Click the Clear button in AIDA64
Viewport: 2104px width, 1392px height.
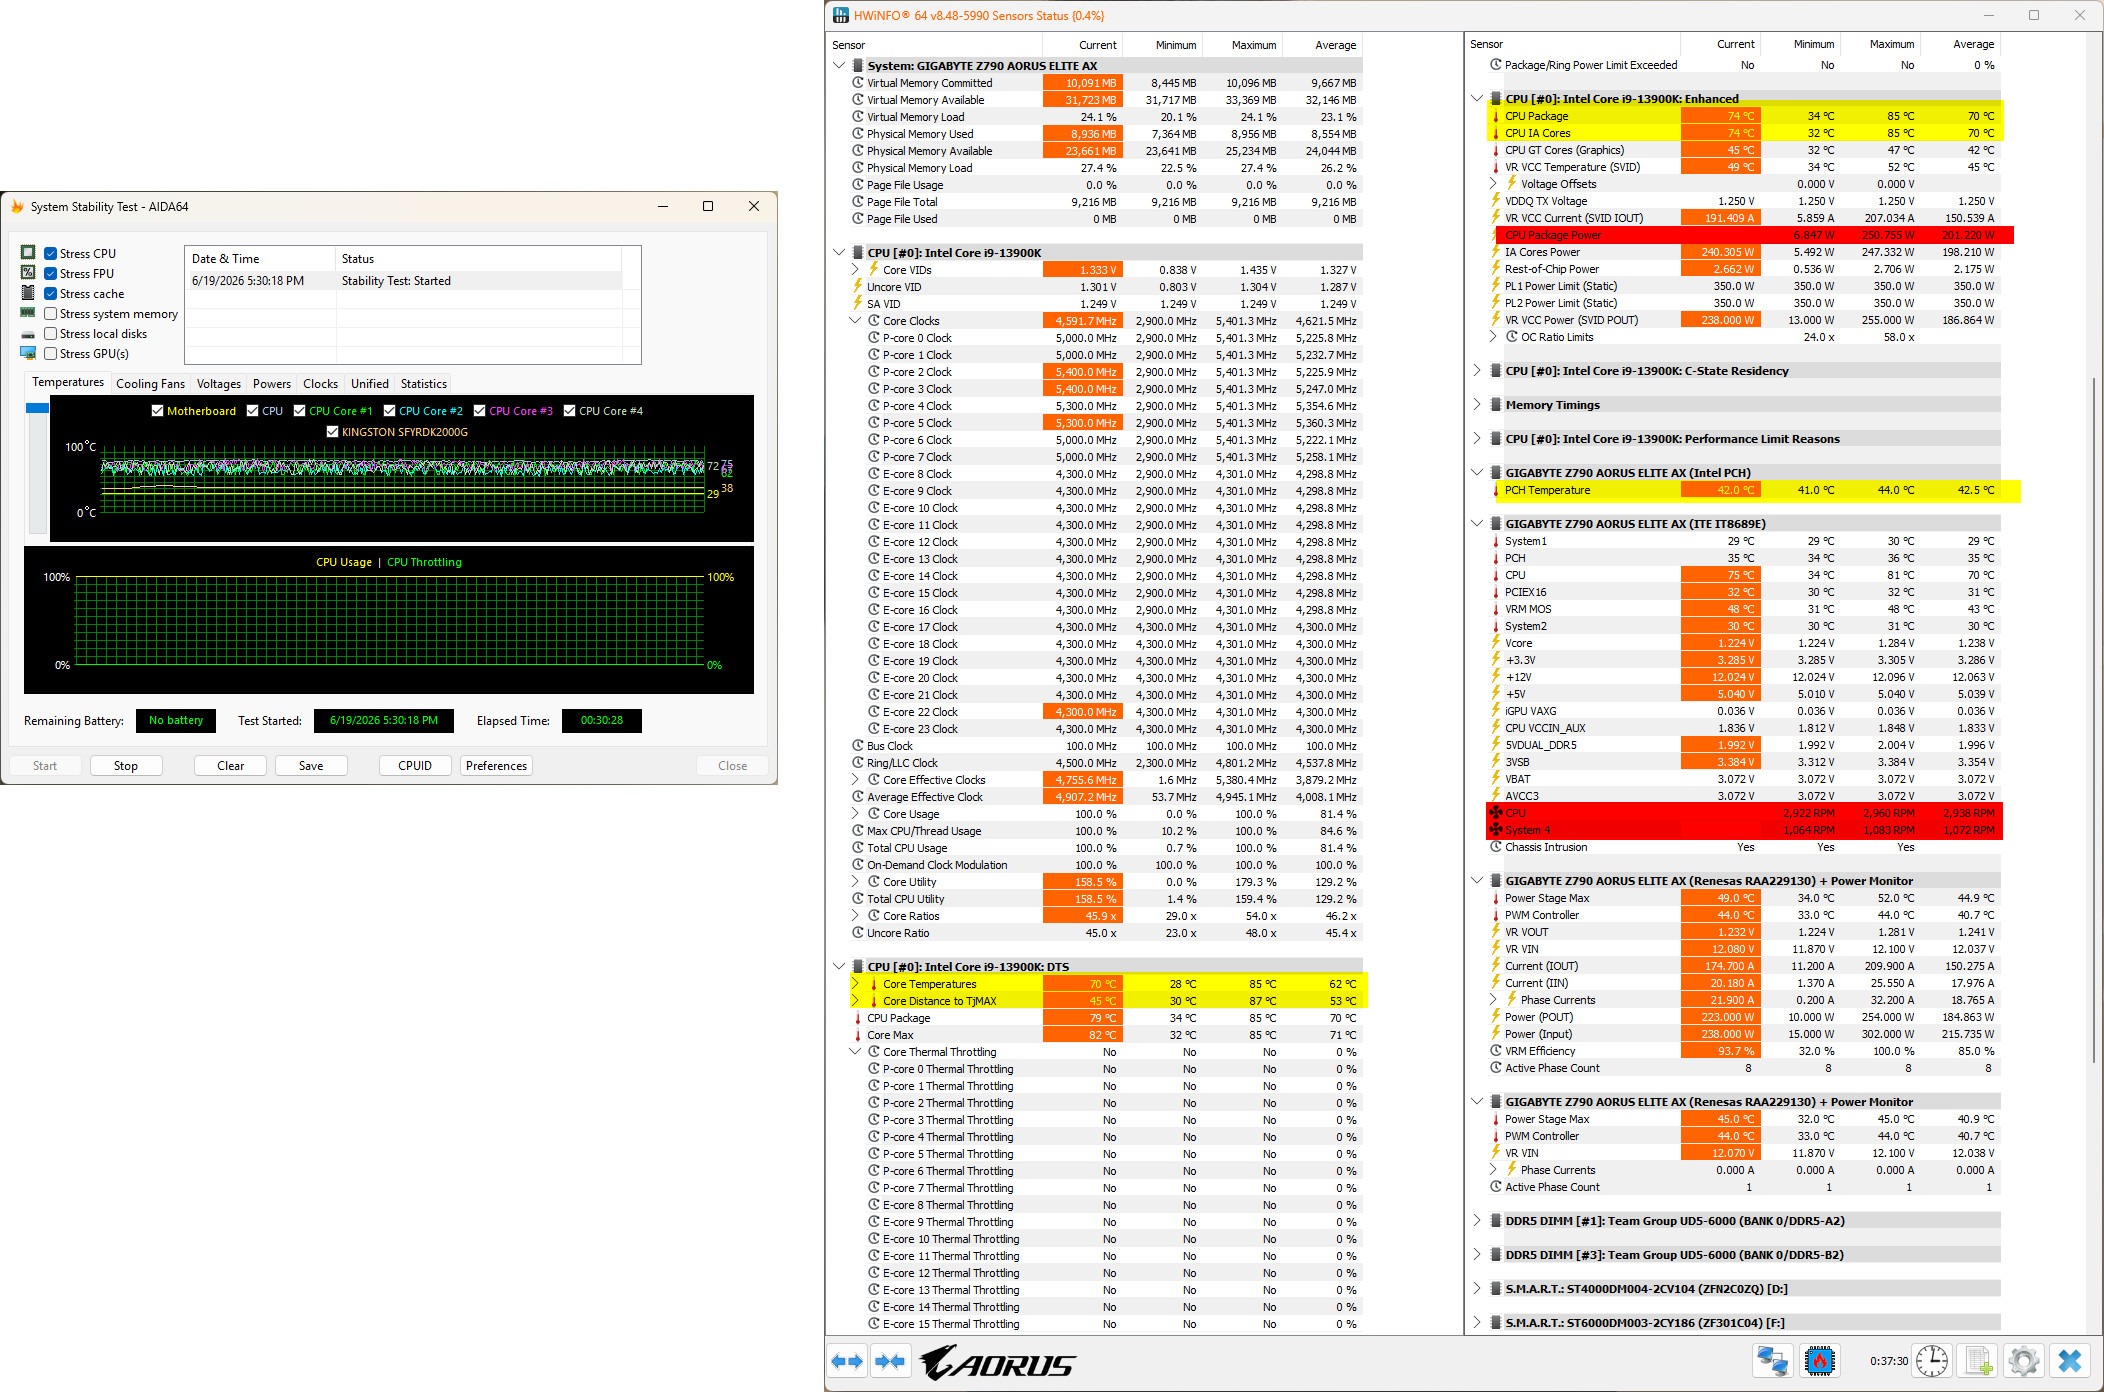(231, 766)
